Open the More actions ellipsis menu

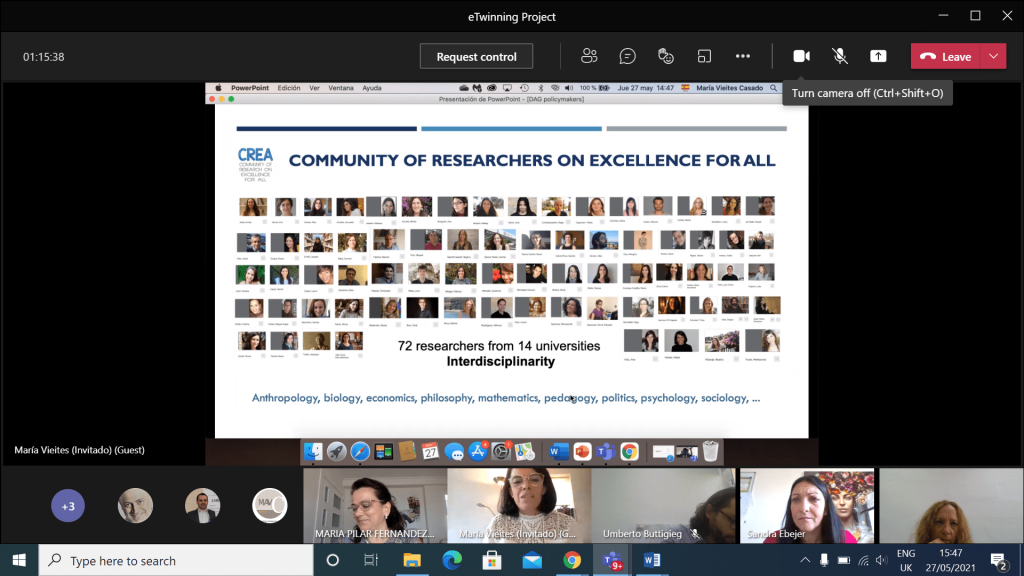point(742,56)
